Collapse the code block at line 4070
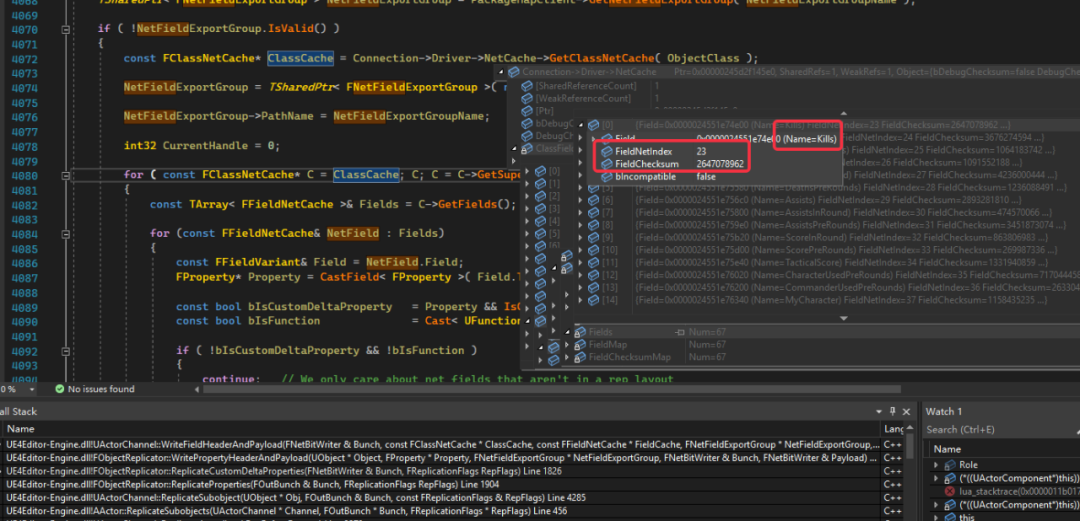The height and width of the screenshot is (521, 1080). point(65,30)
